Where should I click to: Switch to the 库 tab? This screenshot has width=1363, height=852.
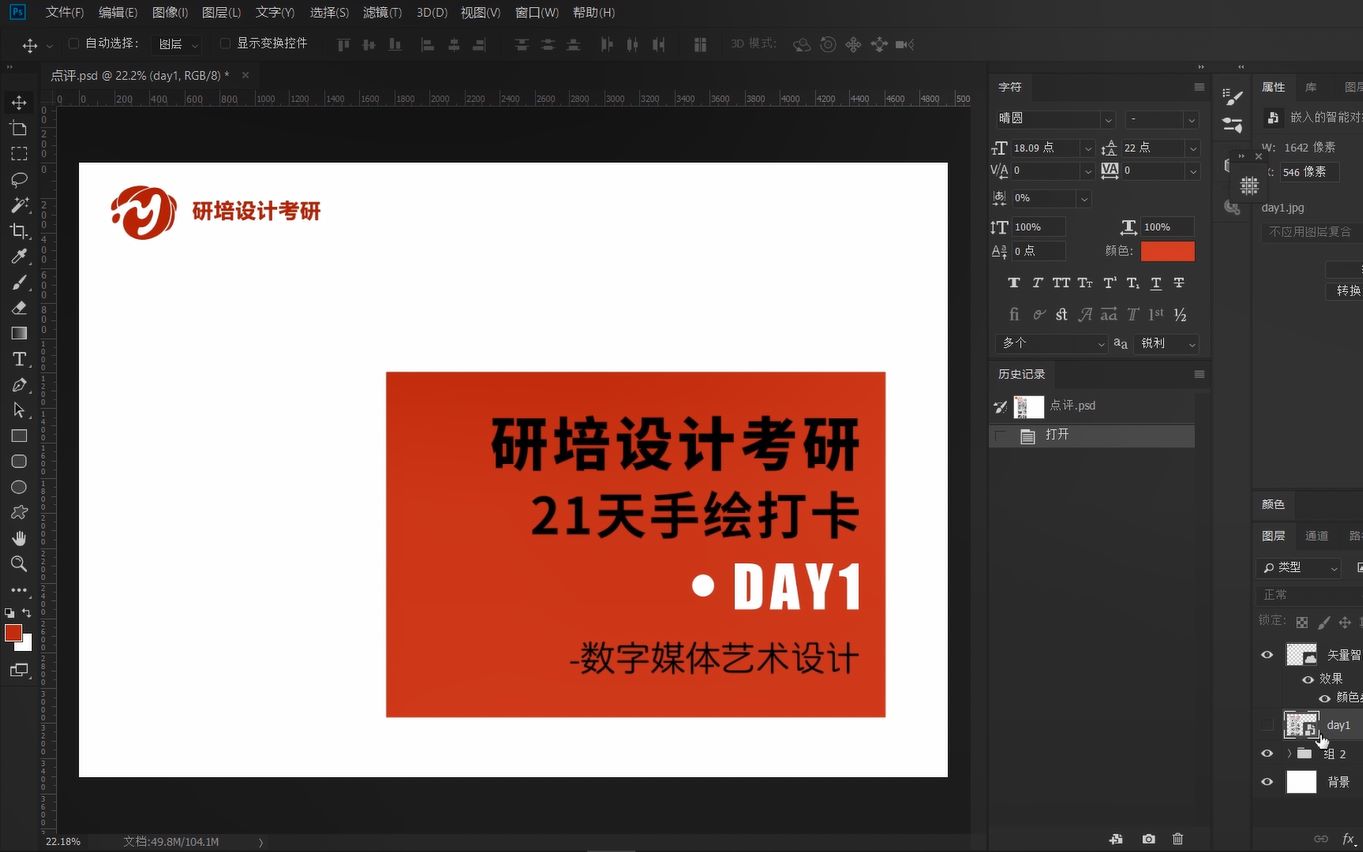1311,88
